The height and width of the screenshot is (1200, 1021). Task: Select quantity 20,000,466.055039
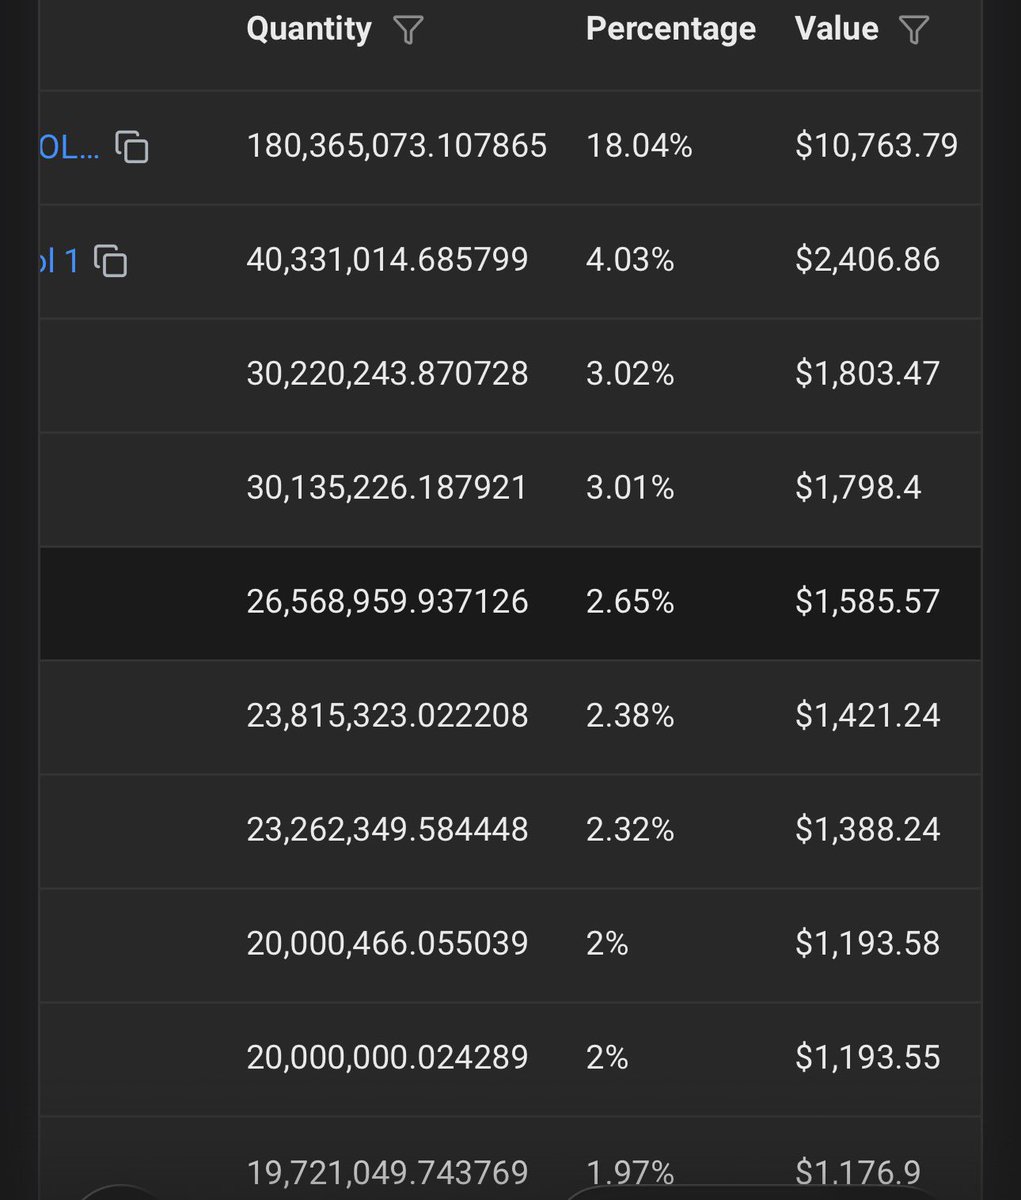tap(387, 944)
